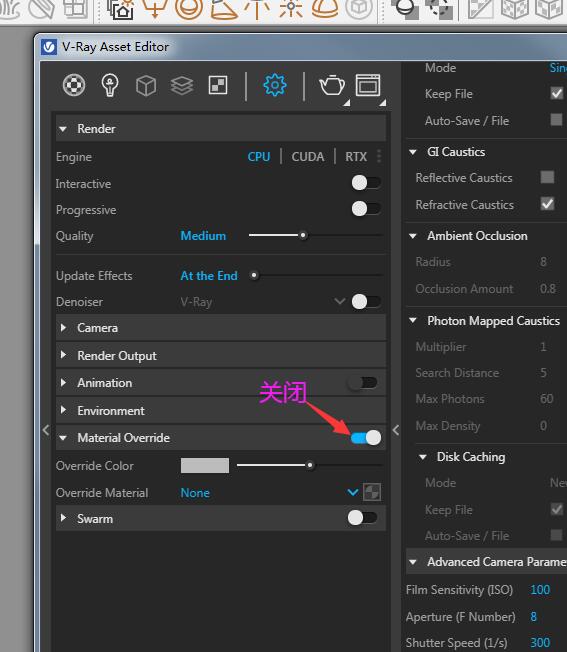Turn off Material Override switch

(x=366, y=437)
